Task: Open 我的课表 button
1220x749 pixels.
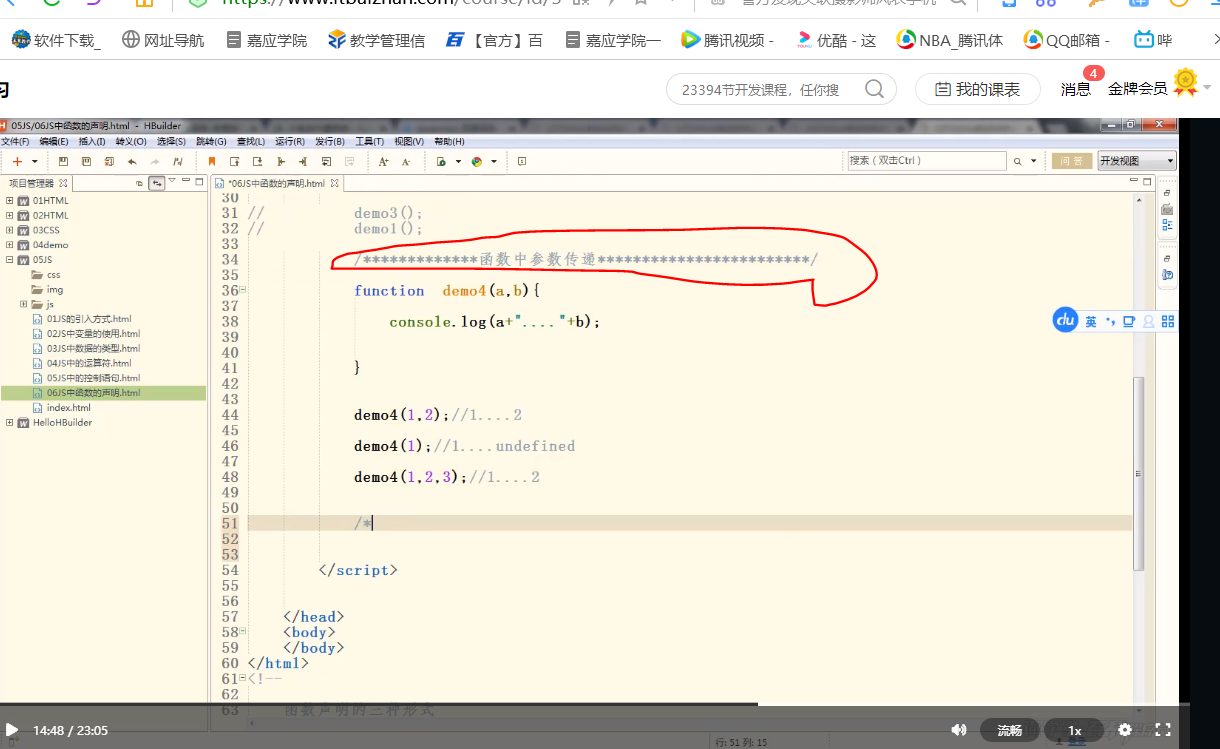Action: click(978, 89)
